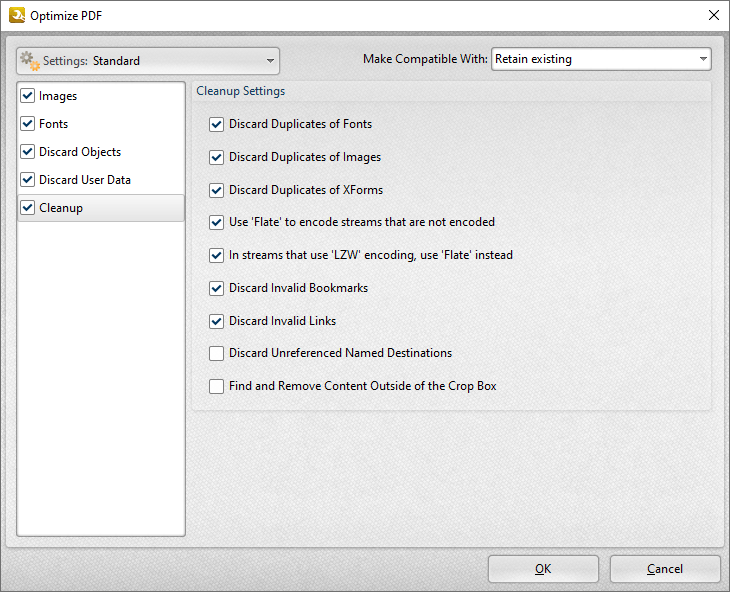730x592 pixels.
Task: Click the OK button
Action: pyautogui.click(x=543, y=569)
